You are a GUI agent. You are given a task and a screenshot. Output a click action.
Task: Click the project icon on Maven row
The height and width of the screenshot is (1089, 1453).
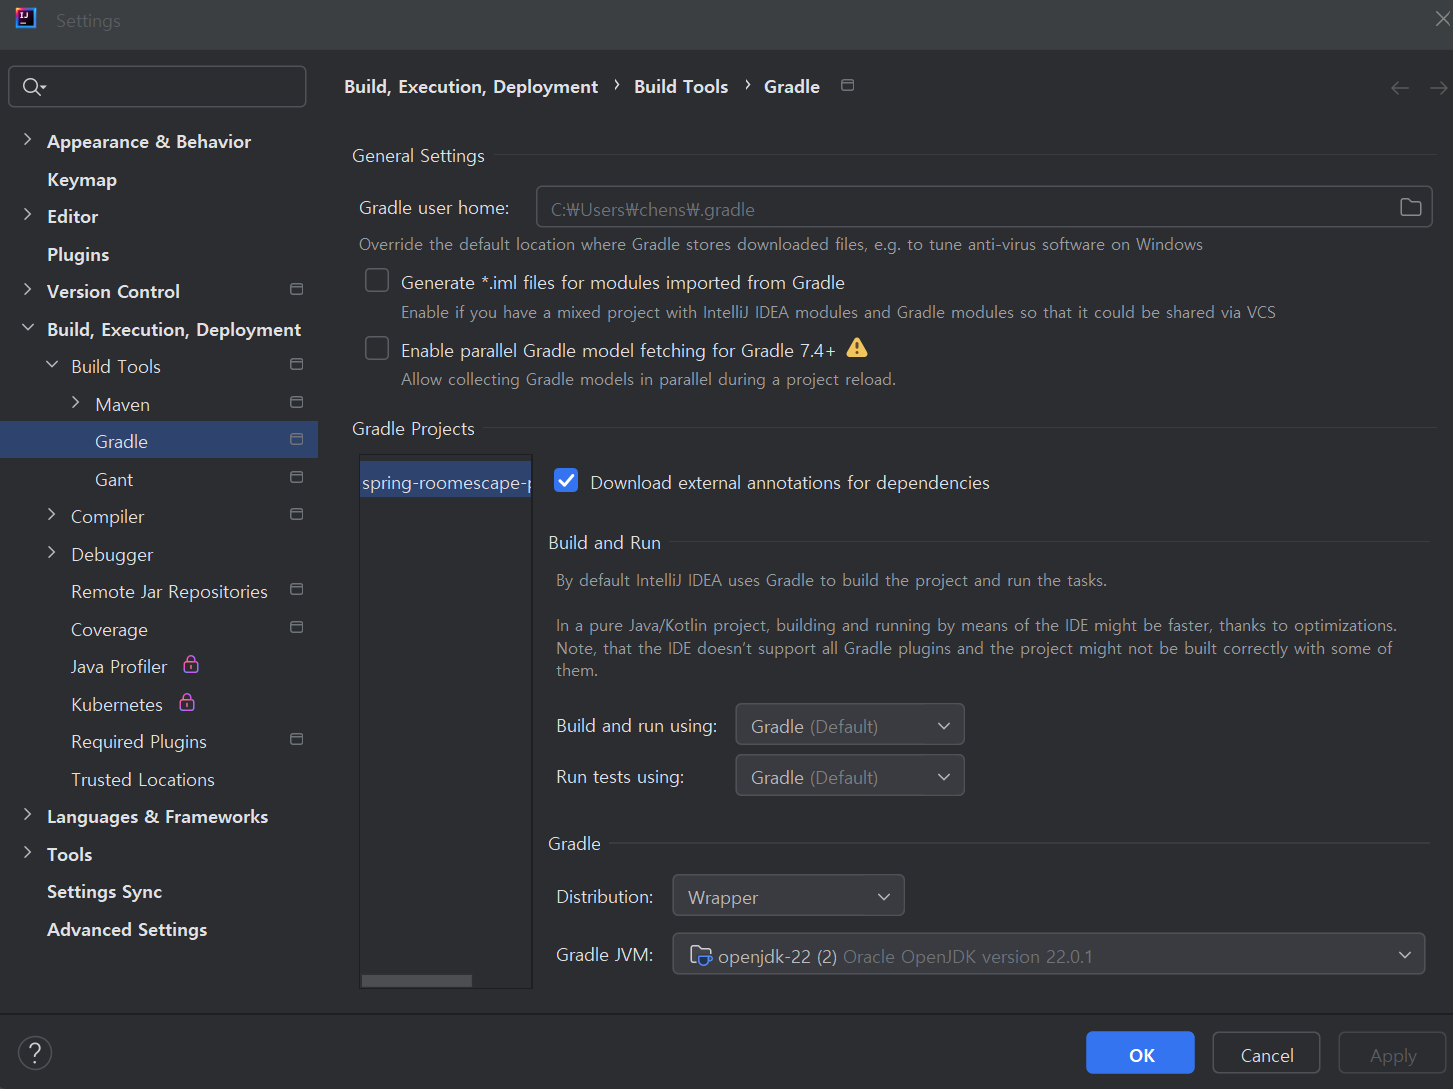pos(296,402)
